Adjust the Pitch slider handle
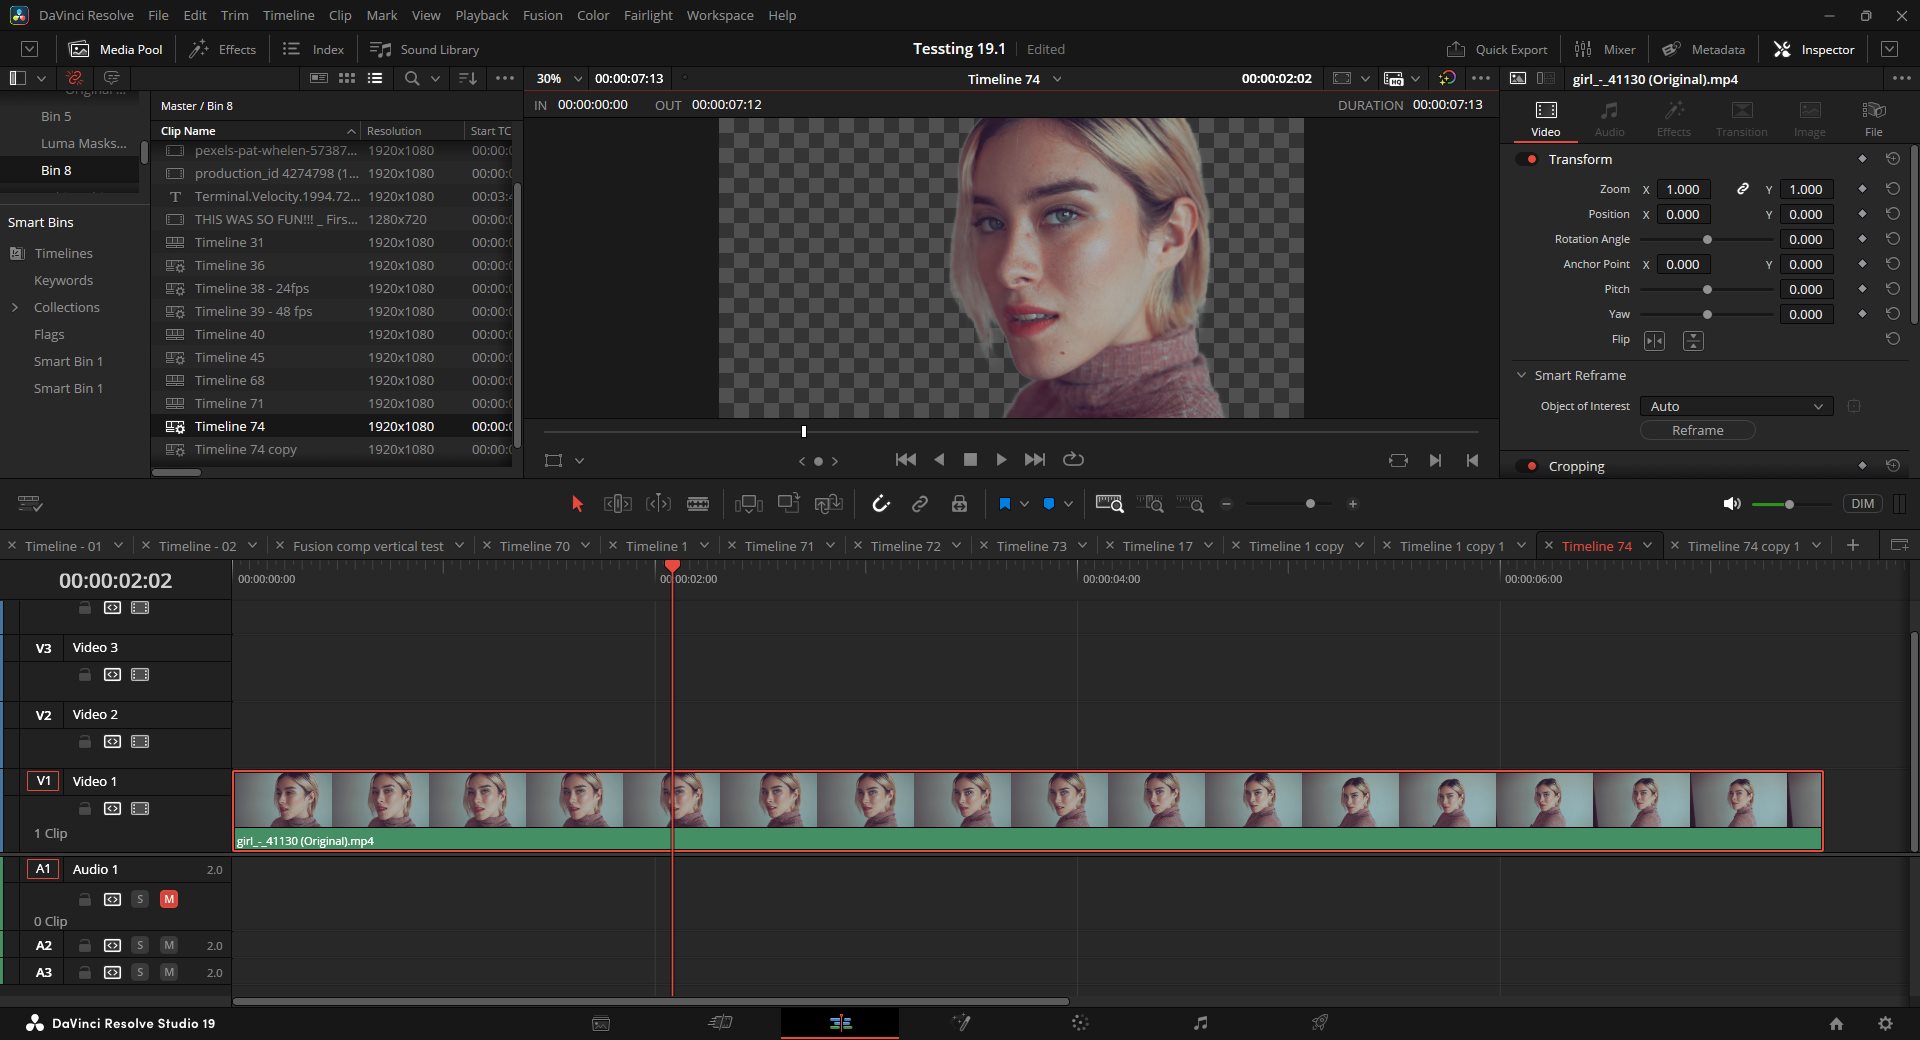The image size is (1920, 1040). tap(1707, 289)
